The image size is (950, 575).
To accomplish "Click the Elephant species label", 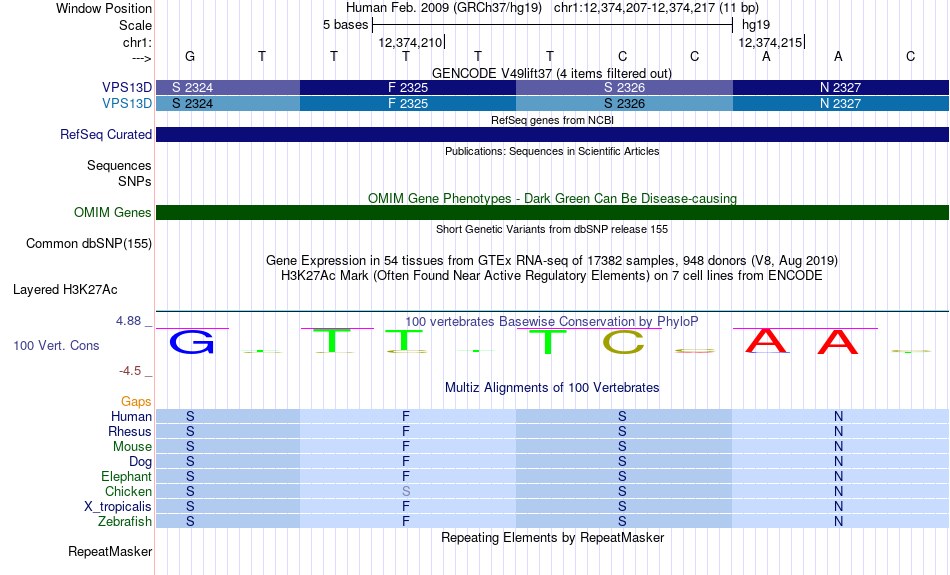I will click(x=126, y=476).
